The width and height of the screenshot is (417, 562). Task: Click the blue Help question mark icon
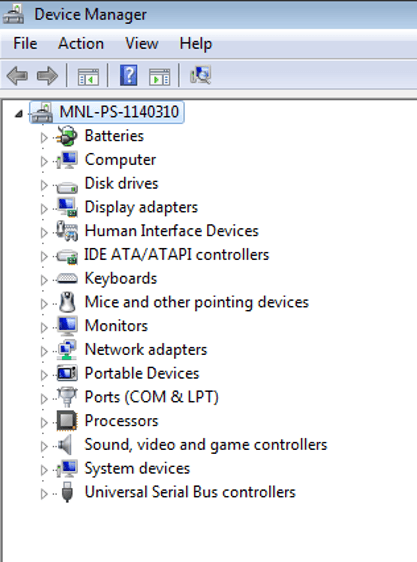point(129,75)
